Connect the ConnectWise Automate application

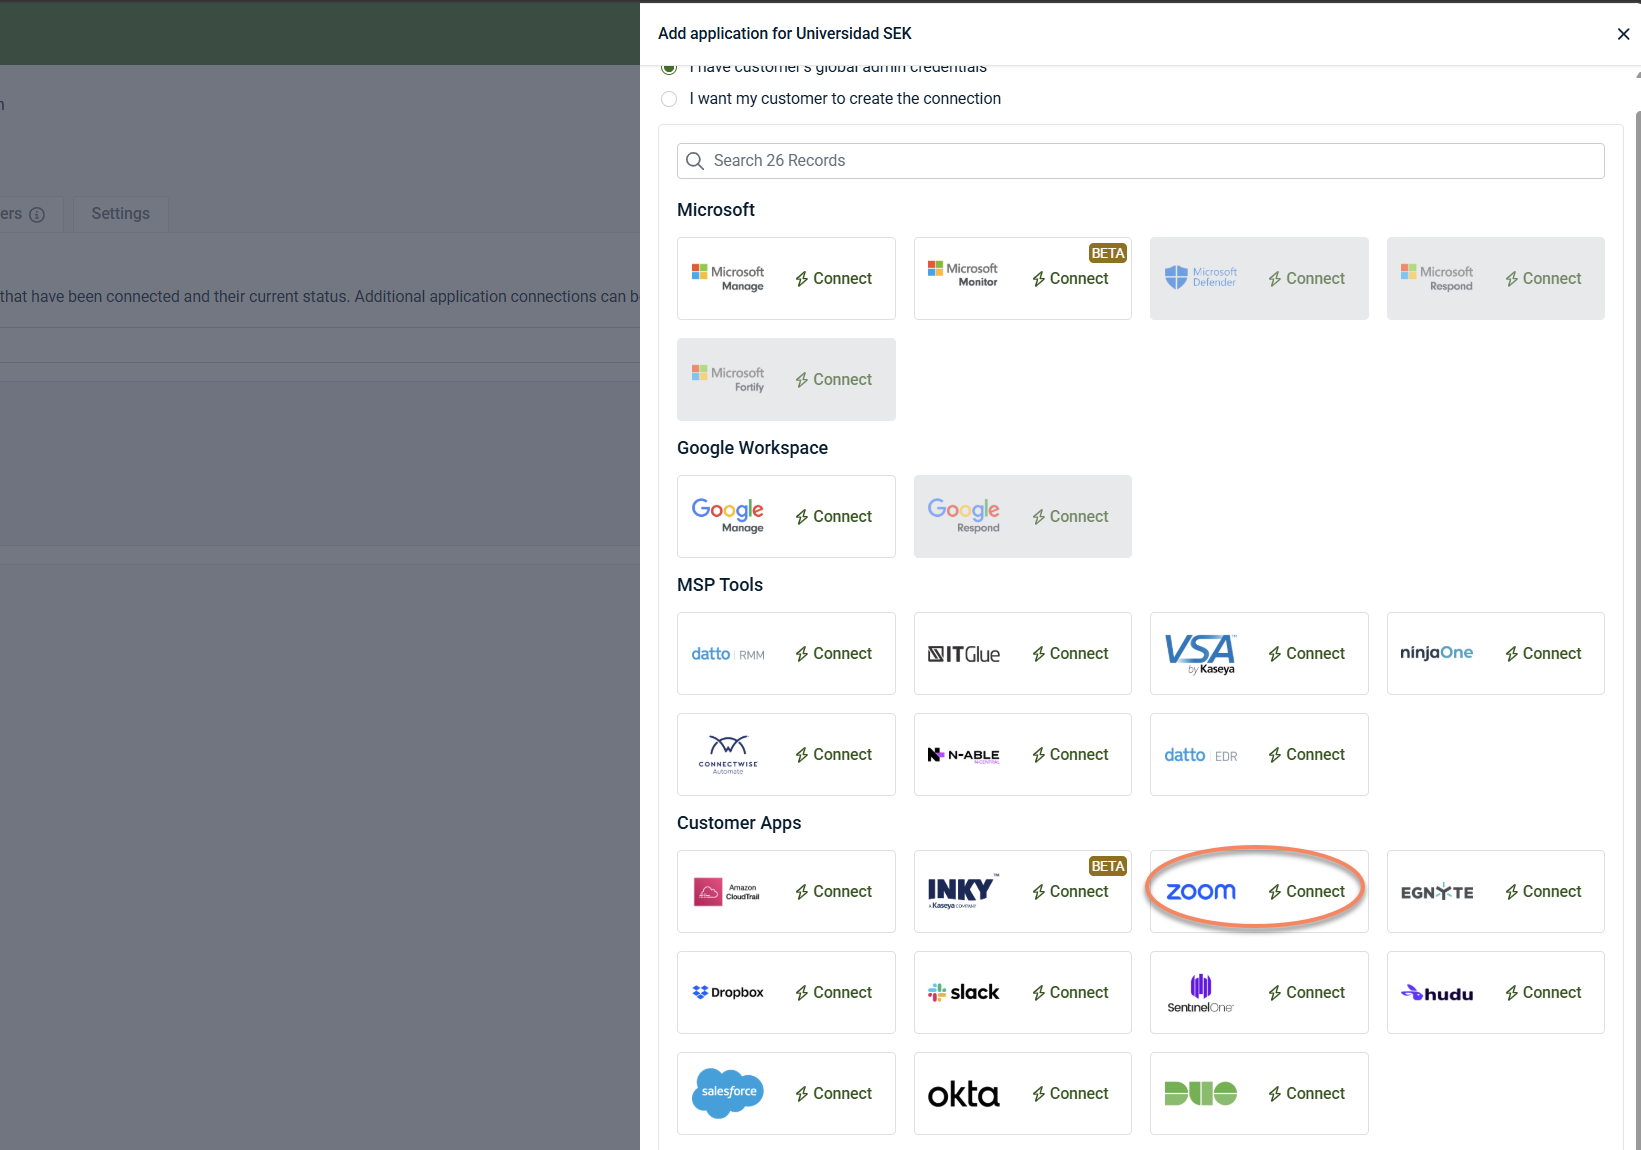click(x=834, y=755)
